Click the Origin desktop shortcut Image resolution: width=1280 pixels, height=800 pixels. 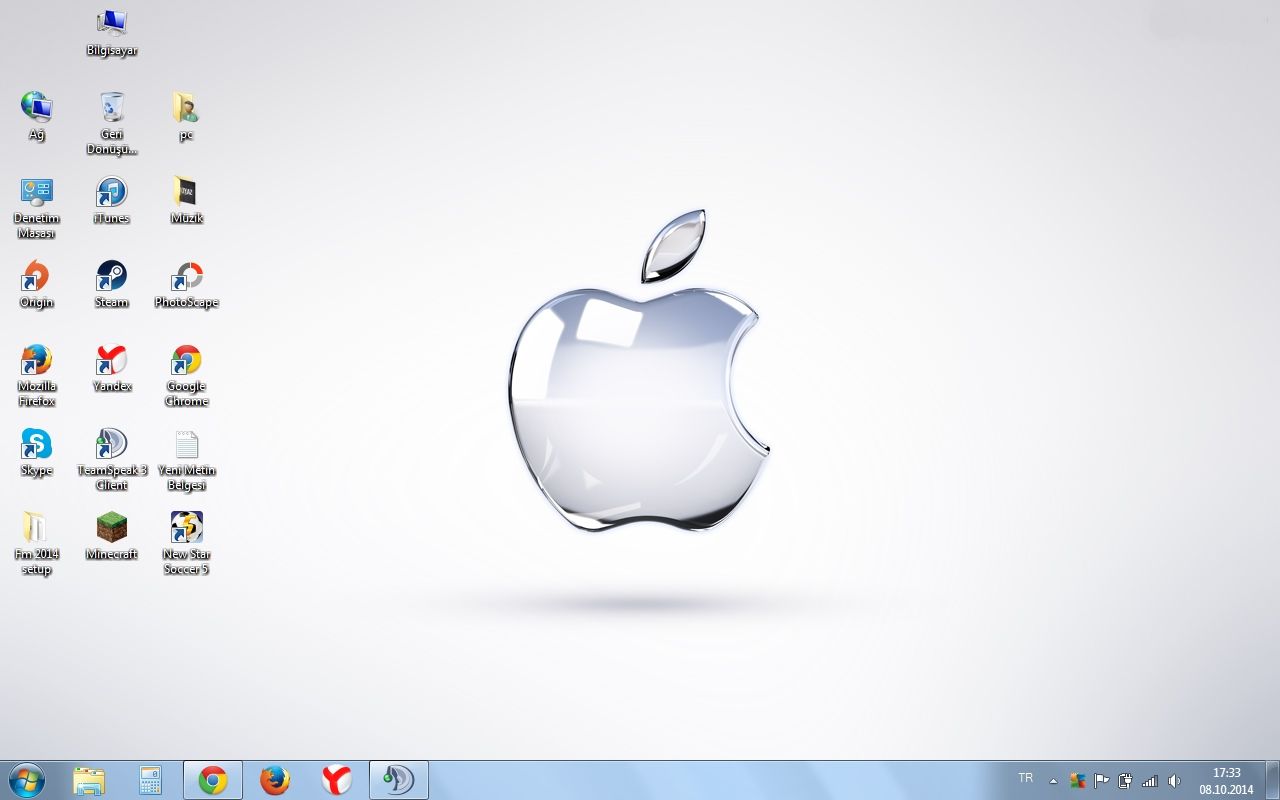click(37, 284)
